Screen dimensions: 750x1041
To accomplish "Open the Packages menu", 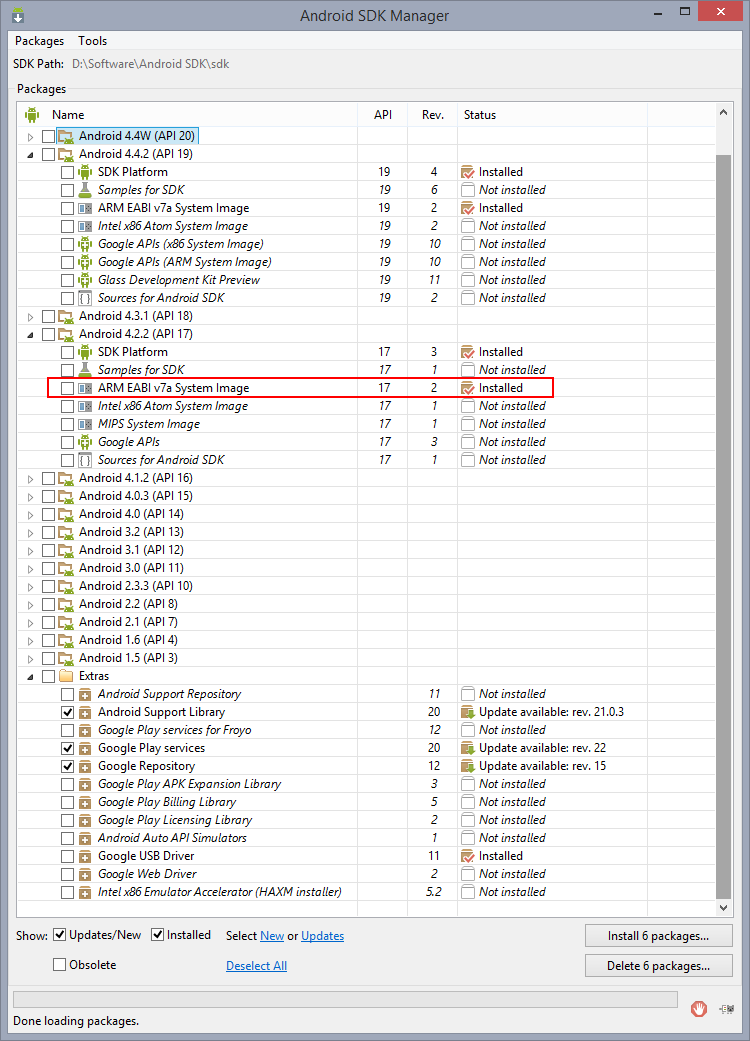I will tap(40, 40).
